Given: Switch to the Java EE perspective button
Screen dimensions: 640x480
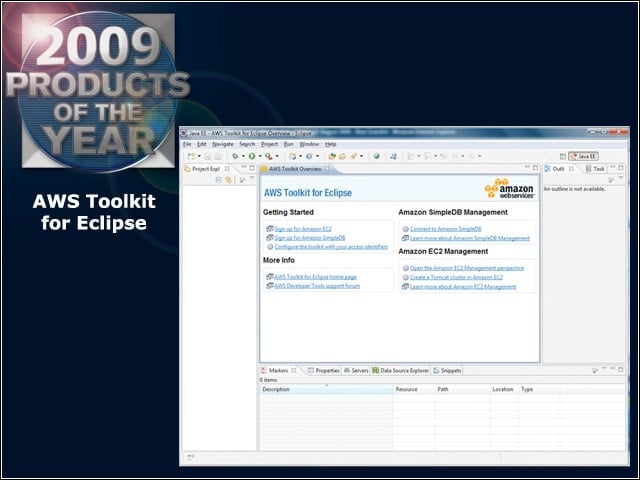Looking at the screenshot, I should pyautogui.click(x=584, y=156).
